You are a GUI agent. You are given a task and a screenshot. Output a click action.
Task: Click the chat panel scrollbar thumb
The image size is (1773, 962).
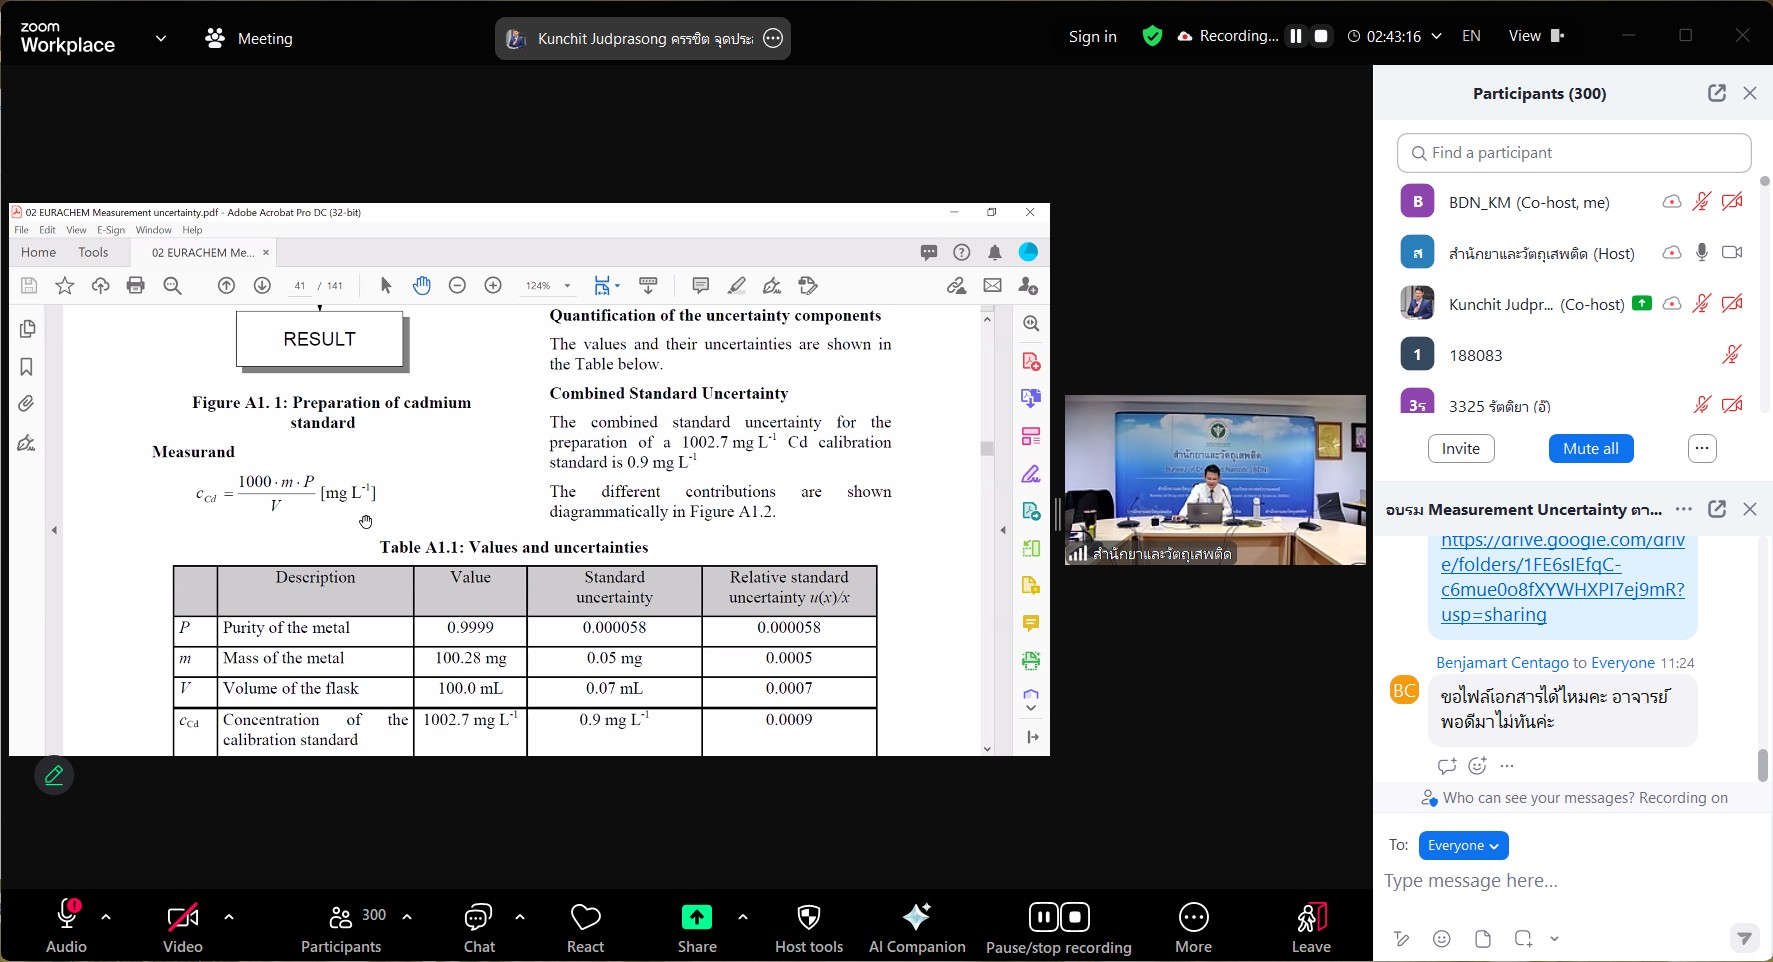point(1762,765)
